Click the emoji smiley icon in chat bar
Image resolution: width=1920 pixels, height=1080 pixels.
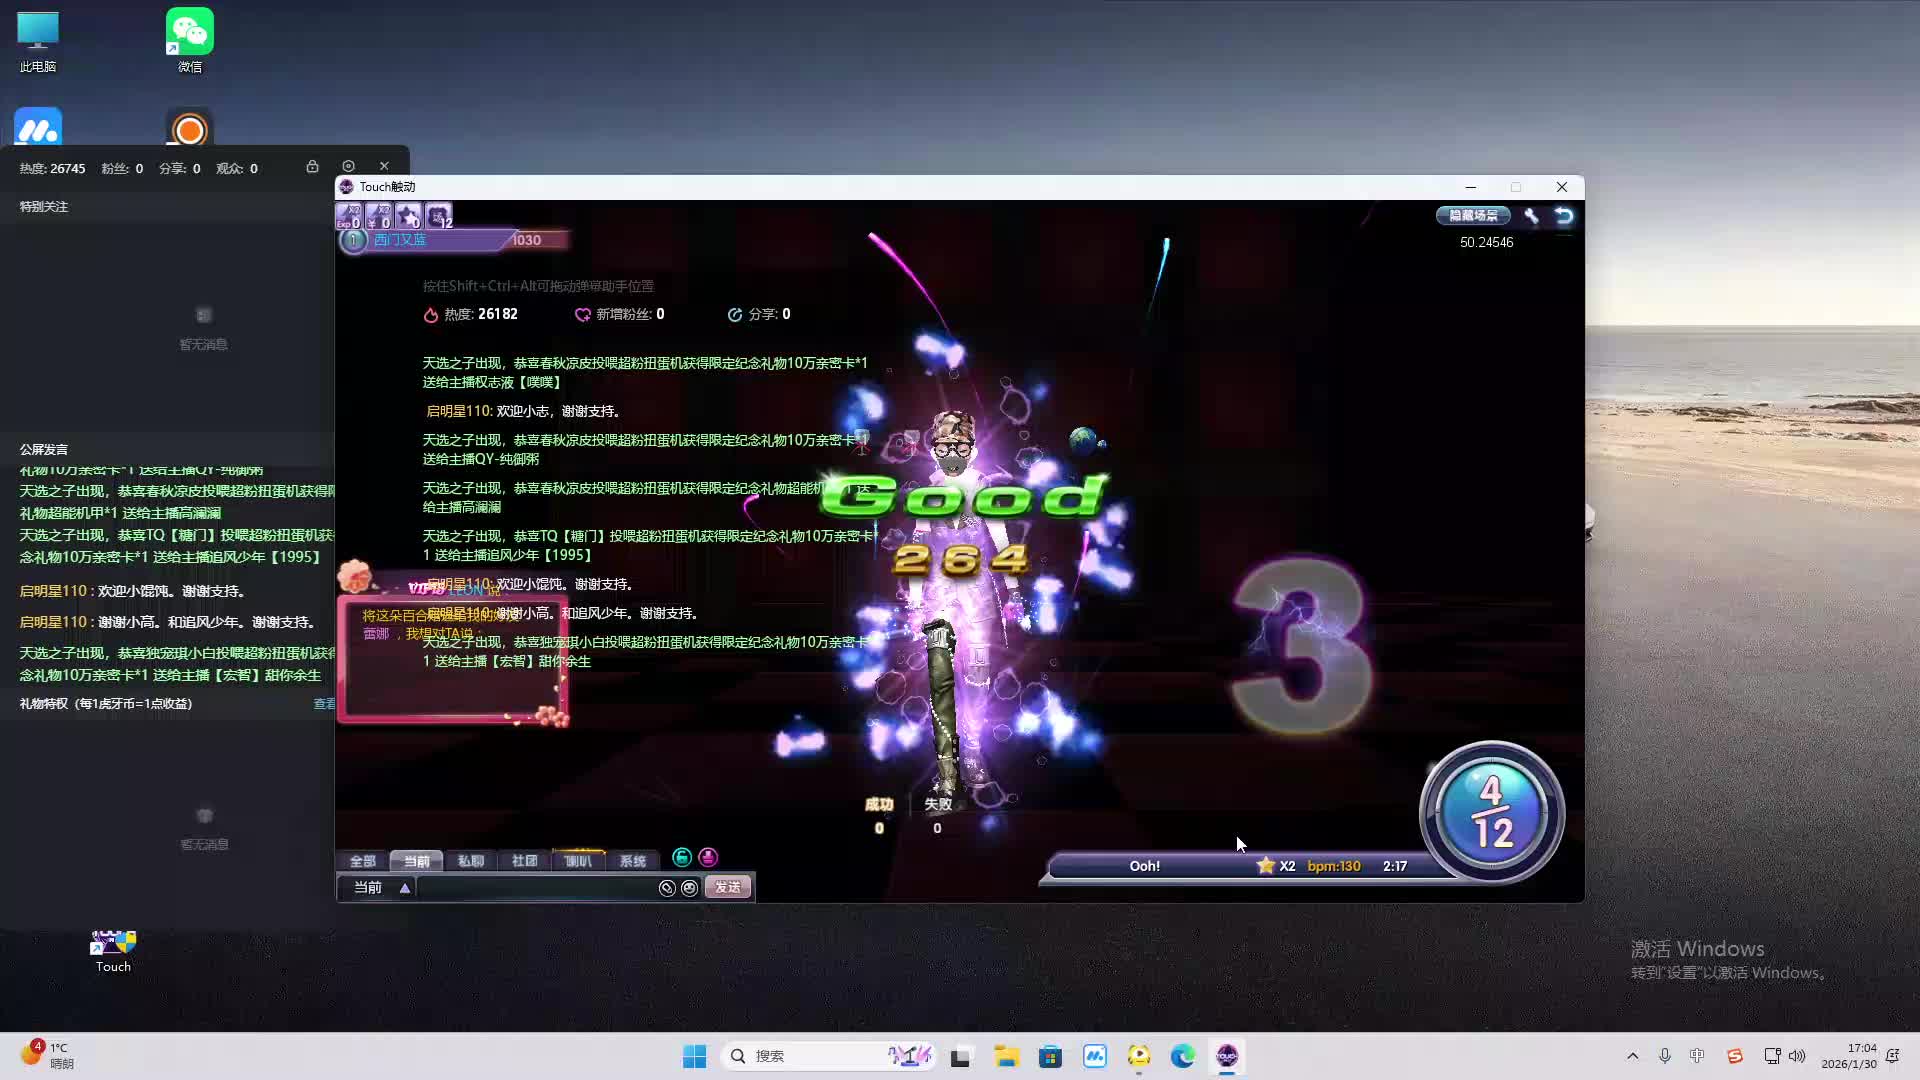[x=689, y=888]
